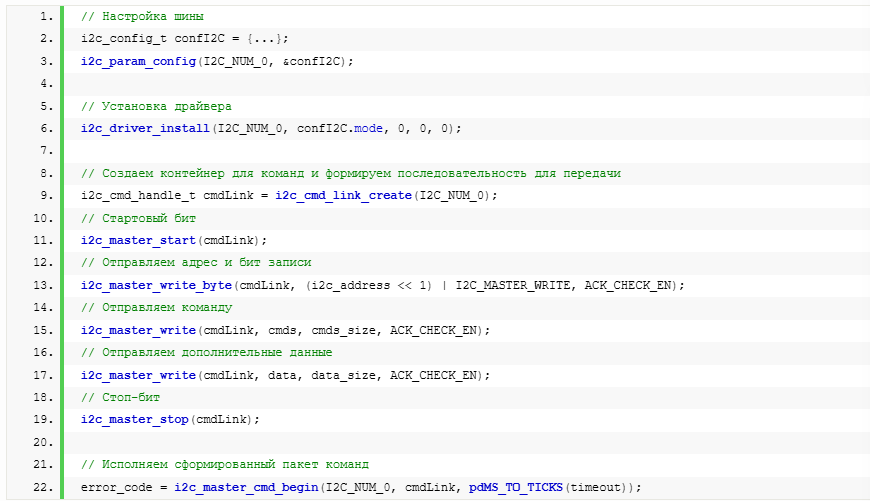This screenshot has height=501, width=870.
Task: Open the i2c_master_write_byte link
Action: [156, 286]
